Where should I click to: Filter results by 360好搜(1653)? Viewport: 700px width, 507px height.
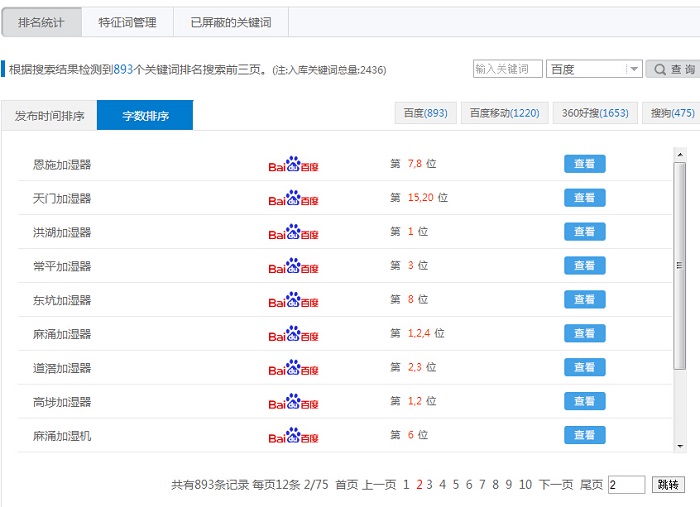click(595, 113)
